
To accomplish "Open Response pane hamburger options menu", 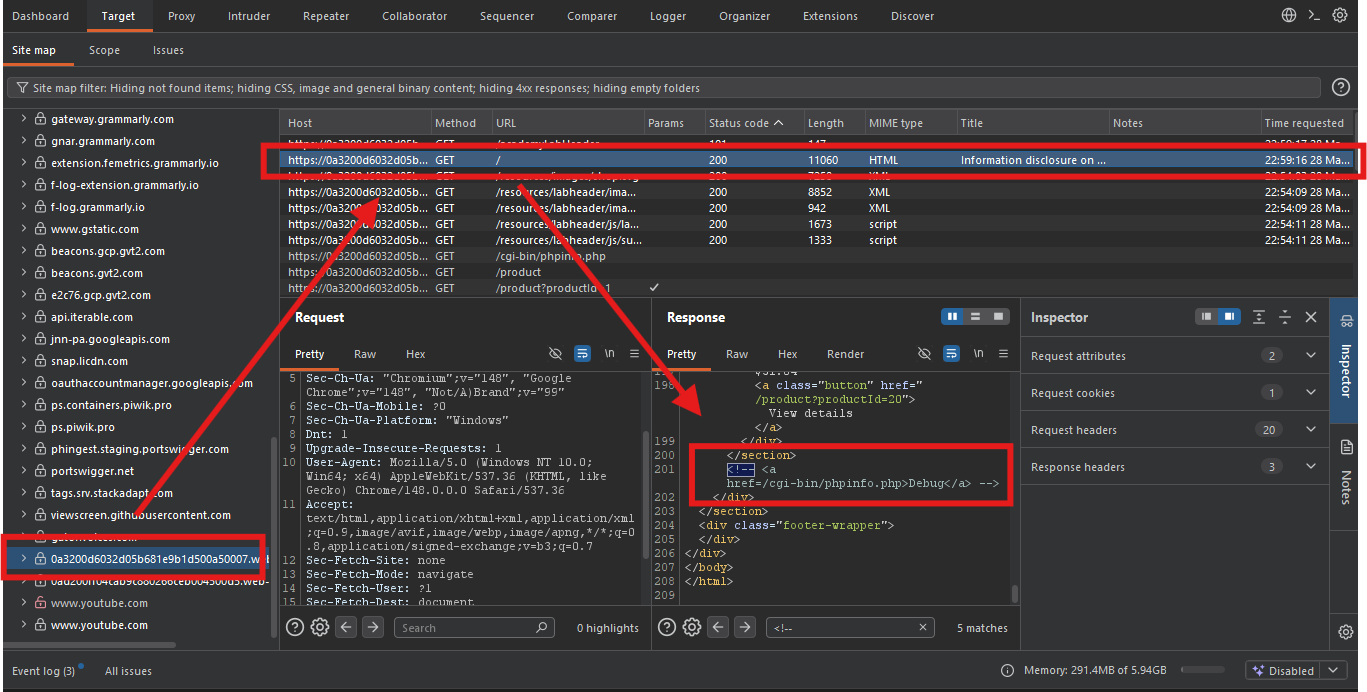I will coord(1004,354).
